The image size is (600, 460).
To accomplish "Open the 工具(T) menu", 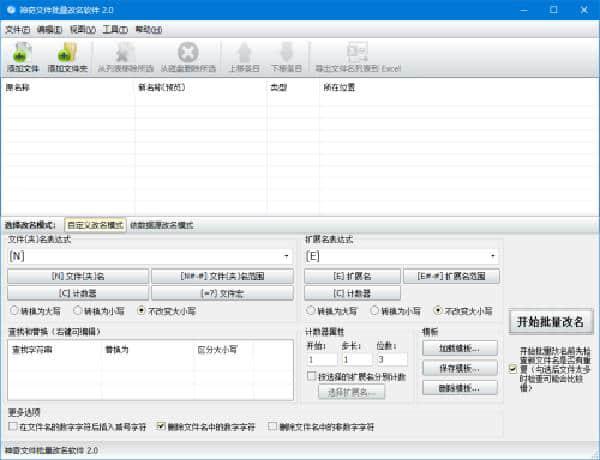I will pos(115,30).
